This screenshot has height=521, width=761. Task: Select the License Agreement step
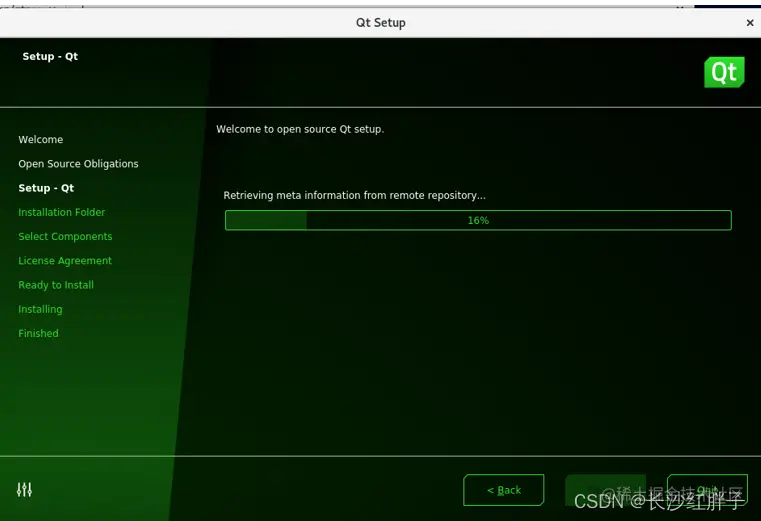tap(65, 261)
